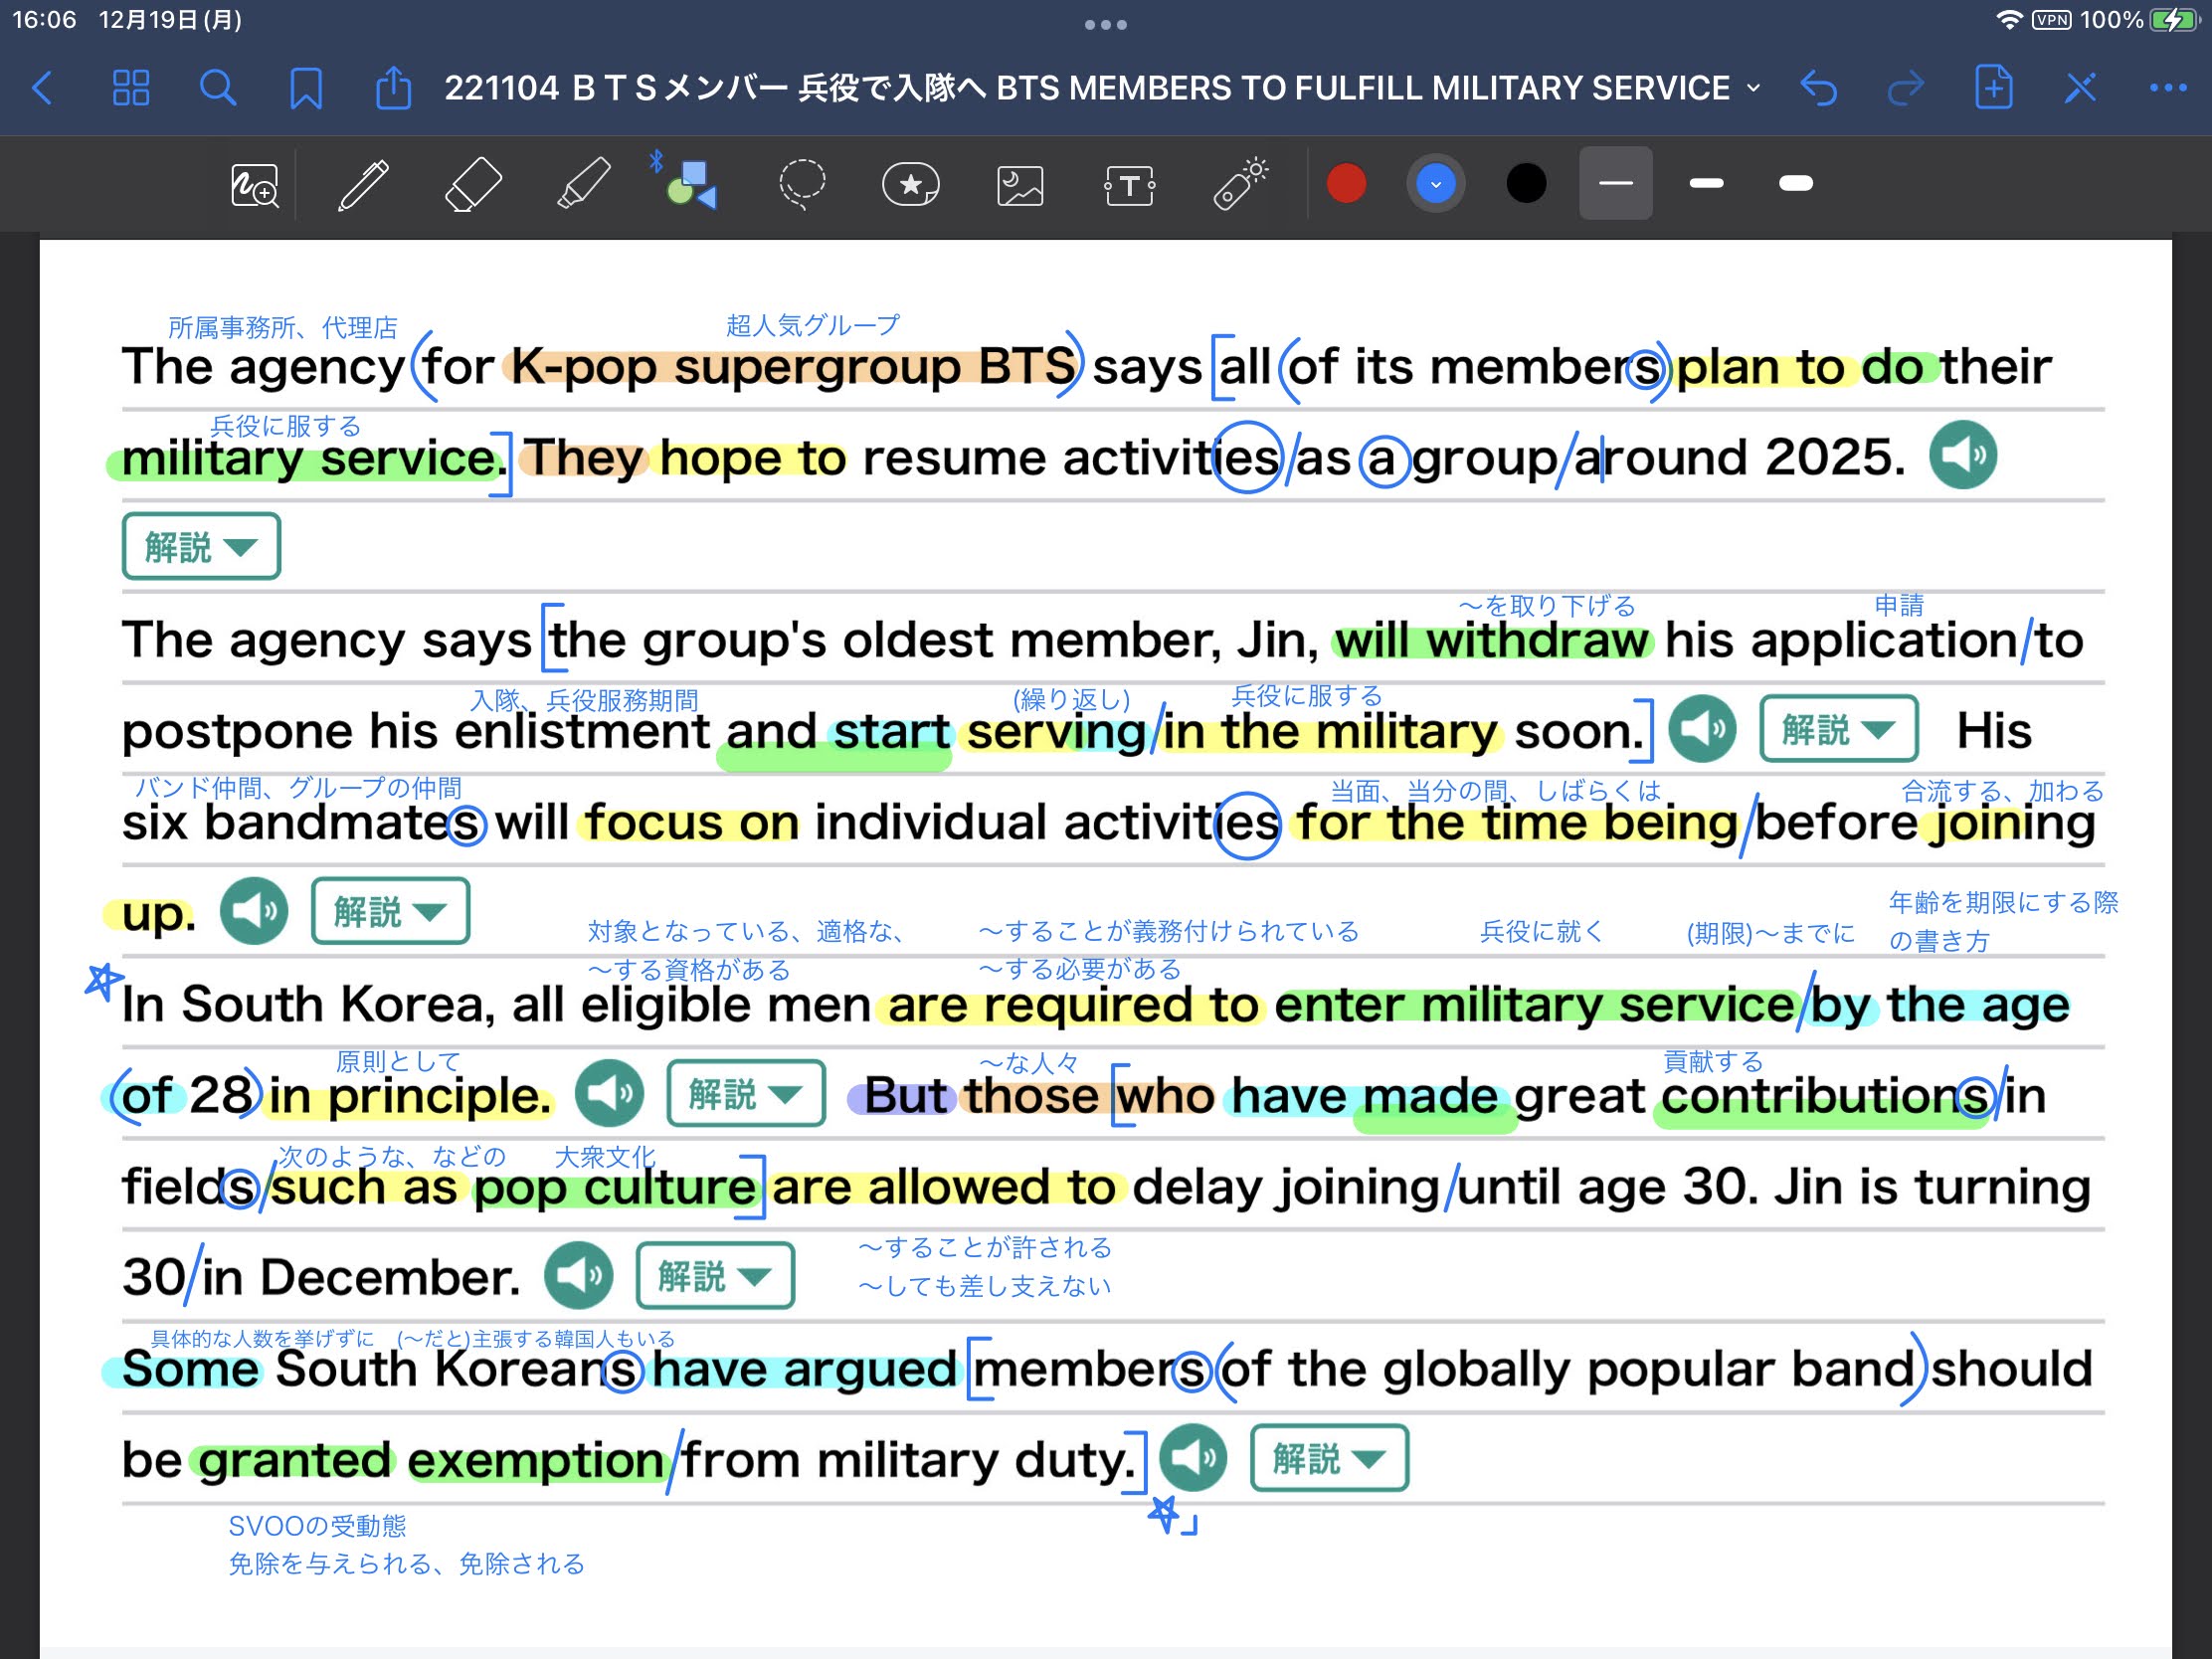Select the Image insert tool
This screenshot has height=1659, width=2212.
pos(1020,186)
